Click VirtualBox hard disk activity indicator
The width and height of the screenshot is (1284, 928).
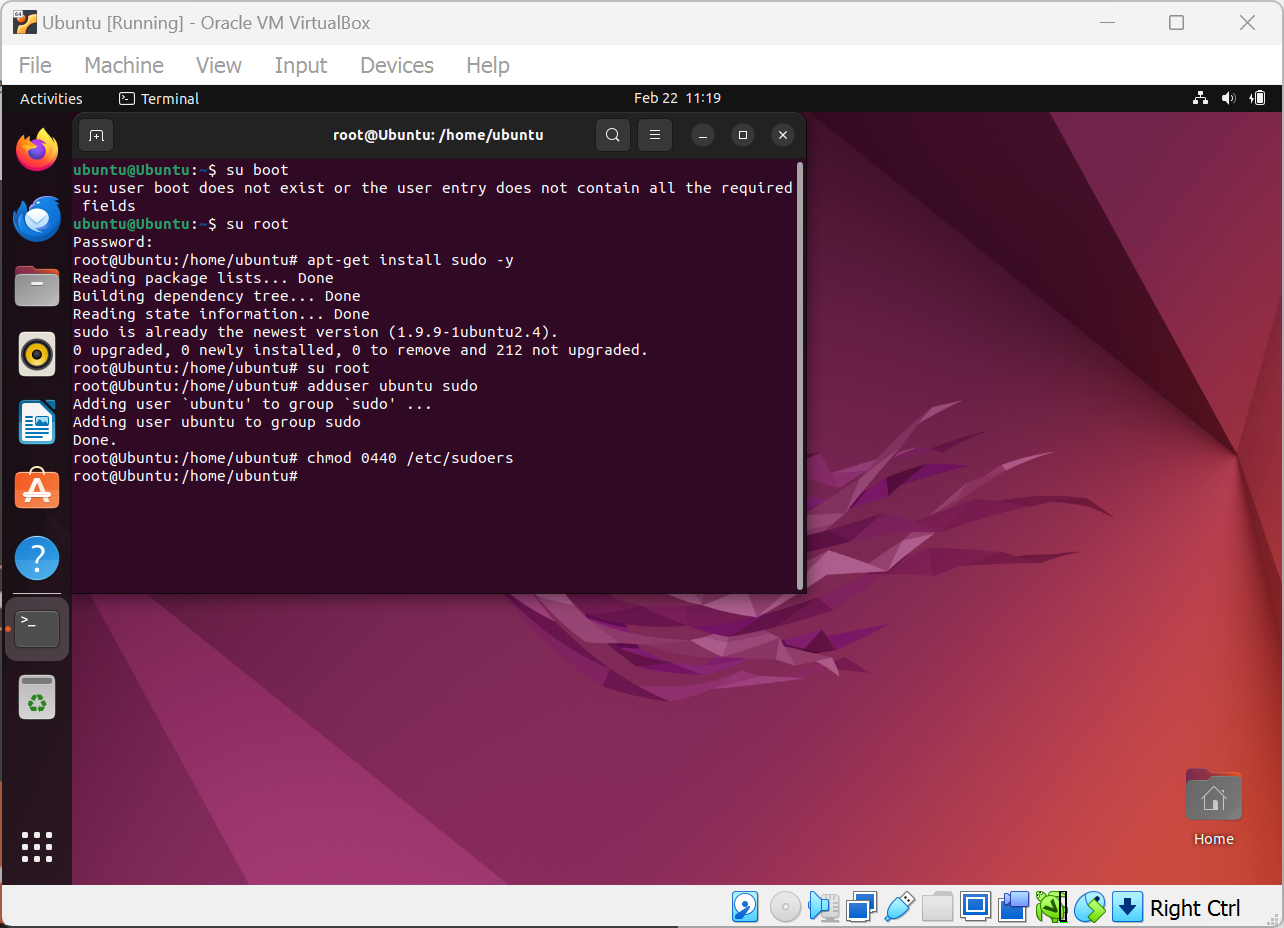pos(745,907)
